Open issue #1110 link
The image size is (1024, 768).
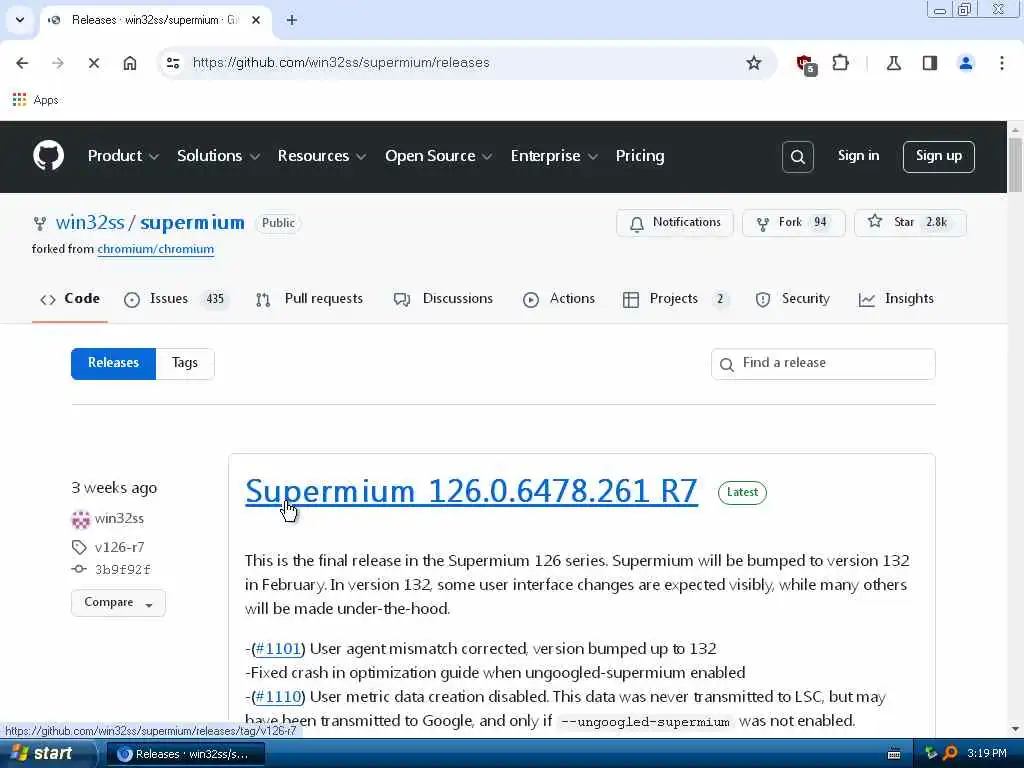coord(278,697)
